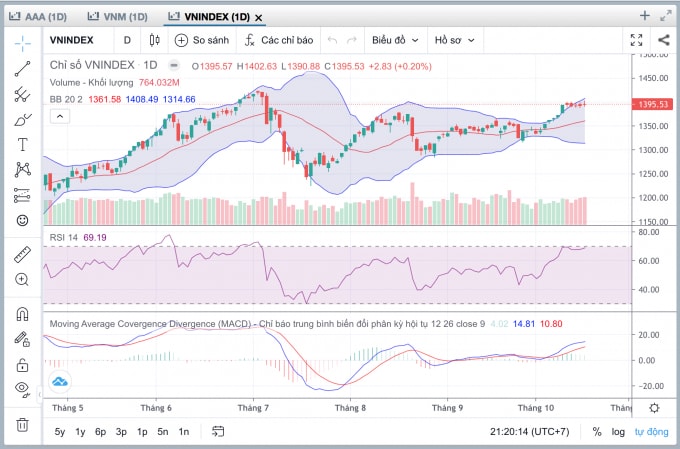Select the crosshair cursor tool
The image size is (680, 449).
23,43
